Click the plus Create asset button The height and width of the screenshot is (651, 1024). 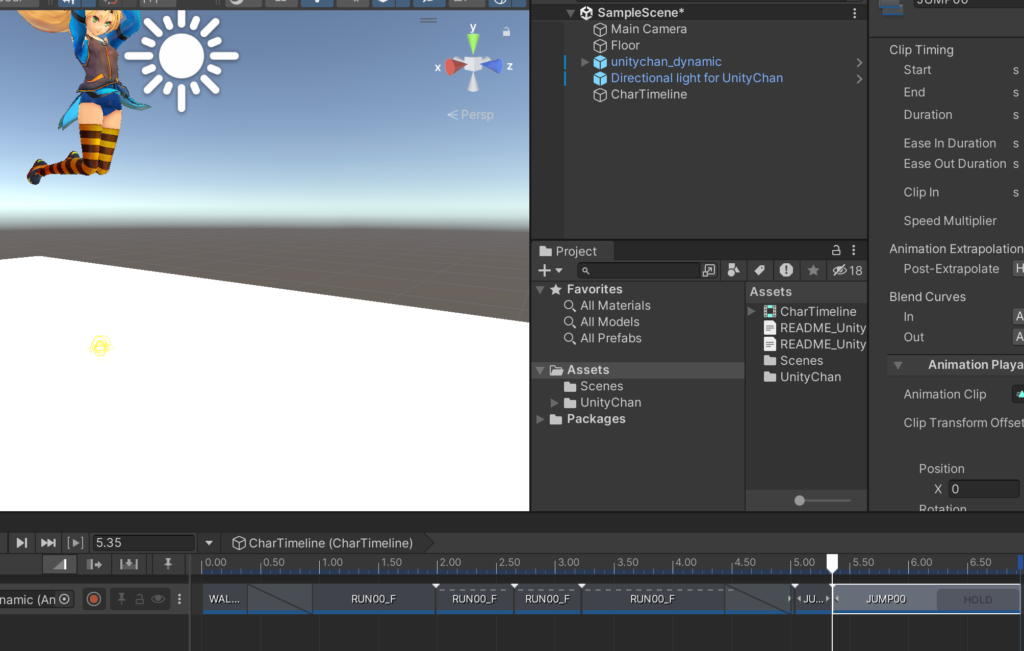tap(543, 270)
